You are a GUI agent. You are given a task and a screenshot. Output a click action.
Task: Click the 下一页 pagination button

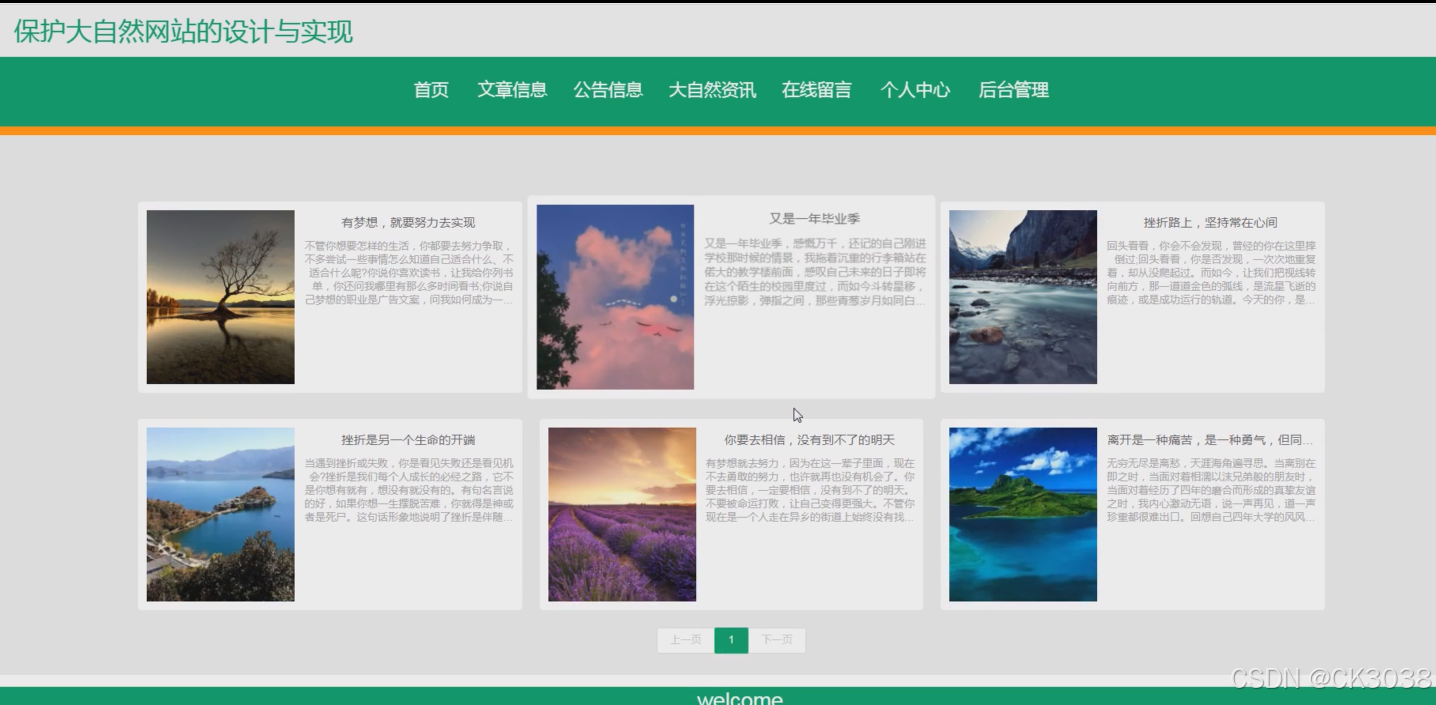(x=778, y=640)
